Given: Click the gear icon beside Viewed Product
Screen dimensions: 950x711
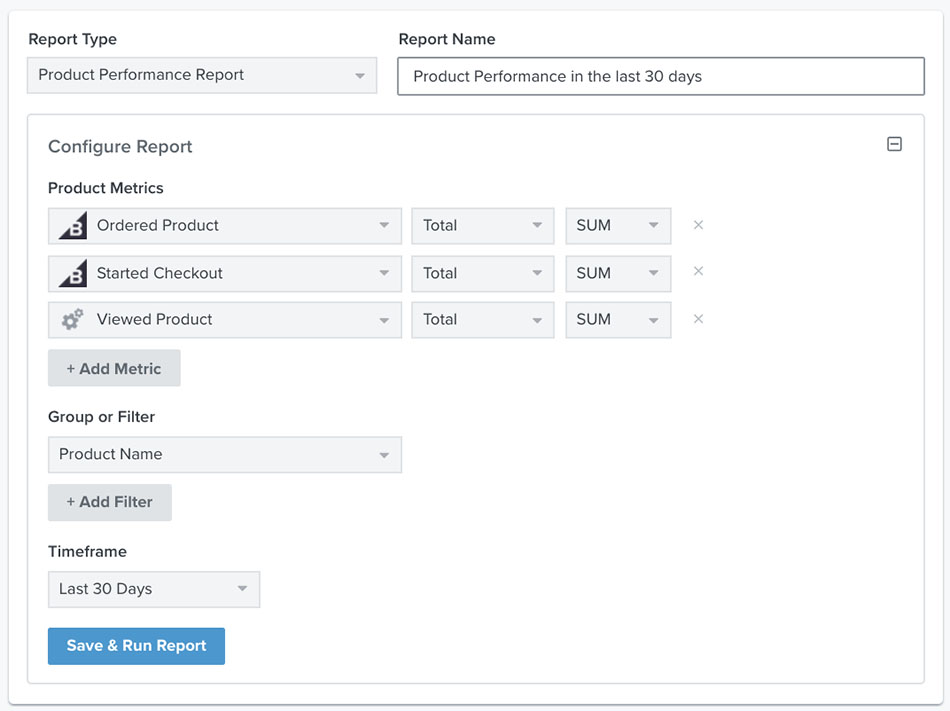Looking at the screenshot, I should [73, 320].
